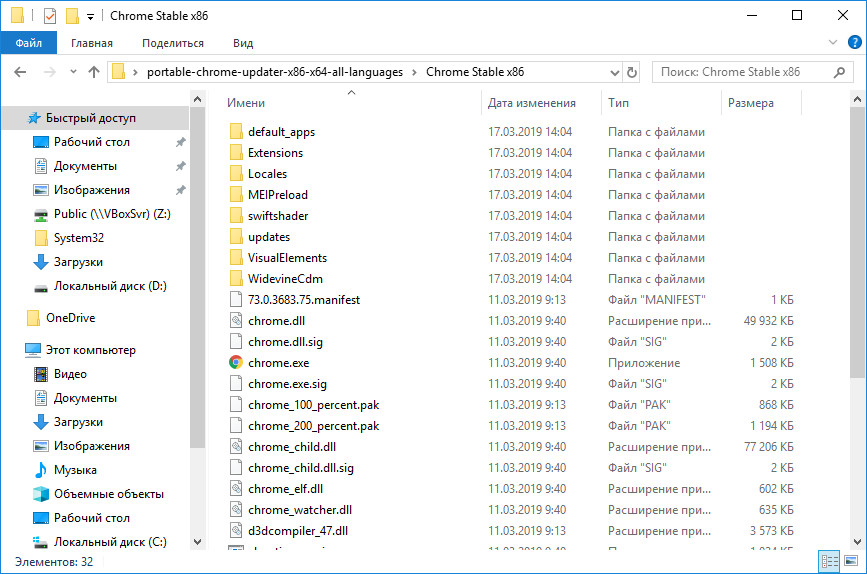Click the navigation pane scroll down arrow
Image resolution: width=867 pixels, height=574 pixels.
[197, 542]
